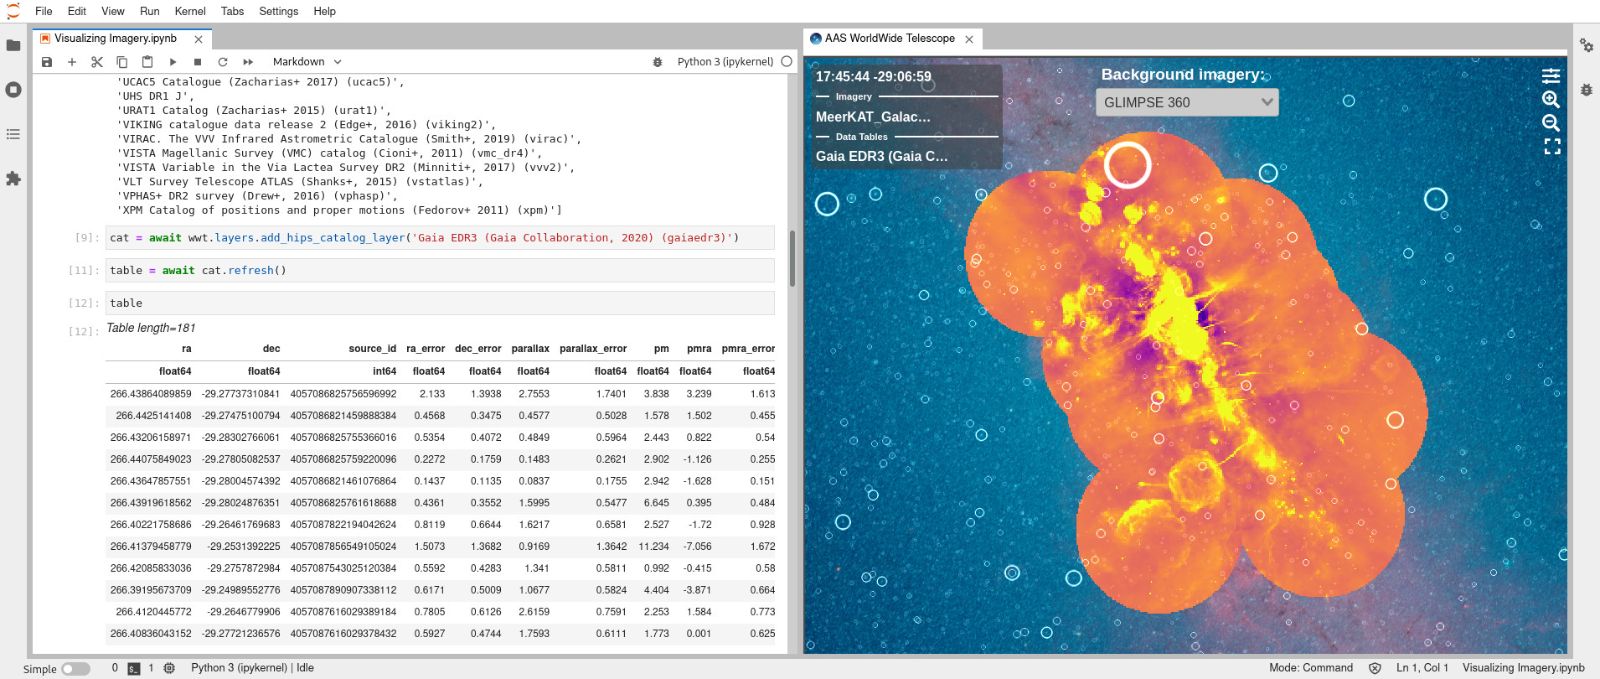Click the ra value 266.43864089859

coord(150,394)
